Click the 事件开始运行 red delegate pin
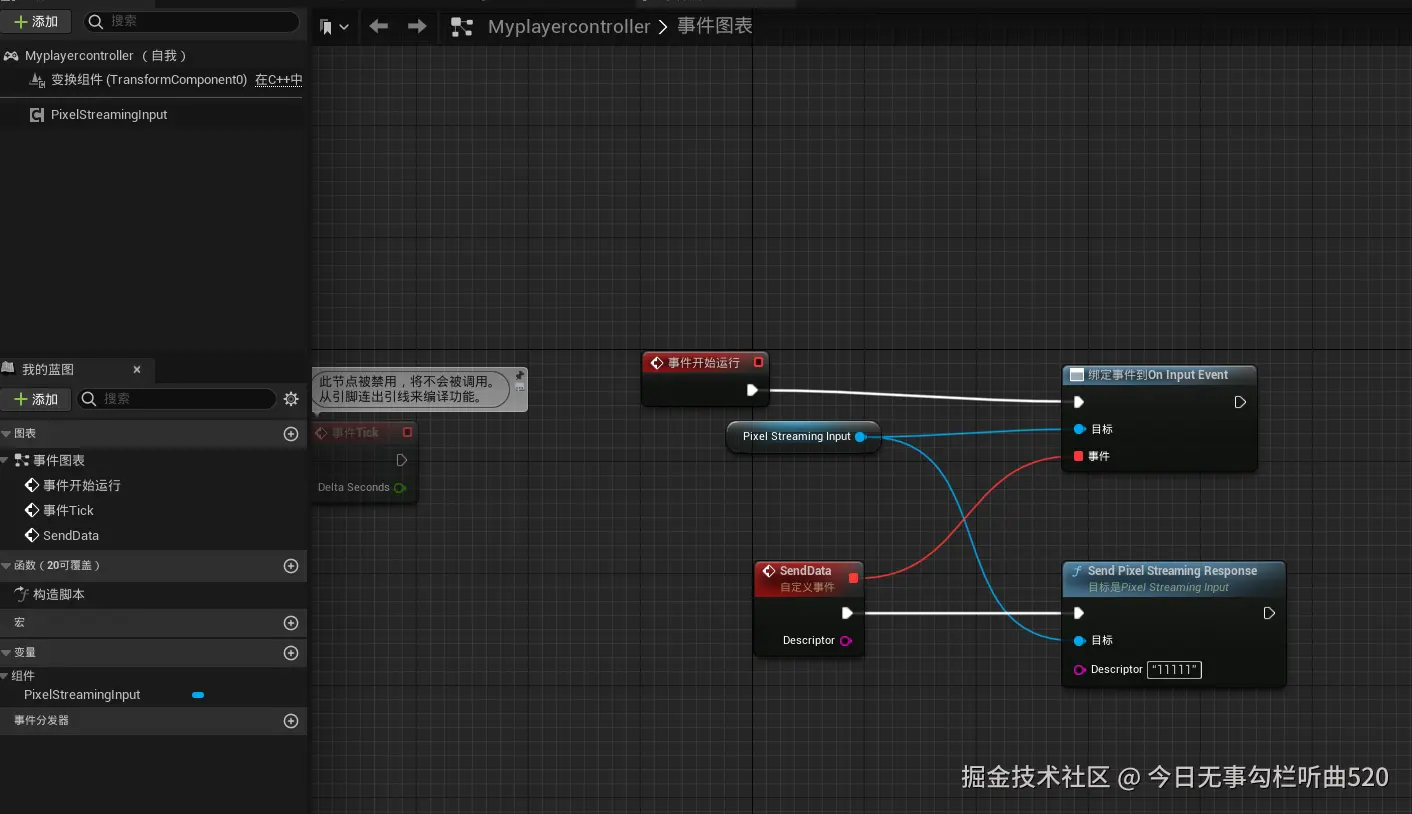This screenshot has height=814, width=1412. click(758, 363)
